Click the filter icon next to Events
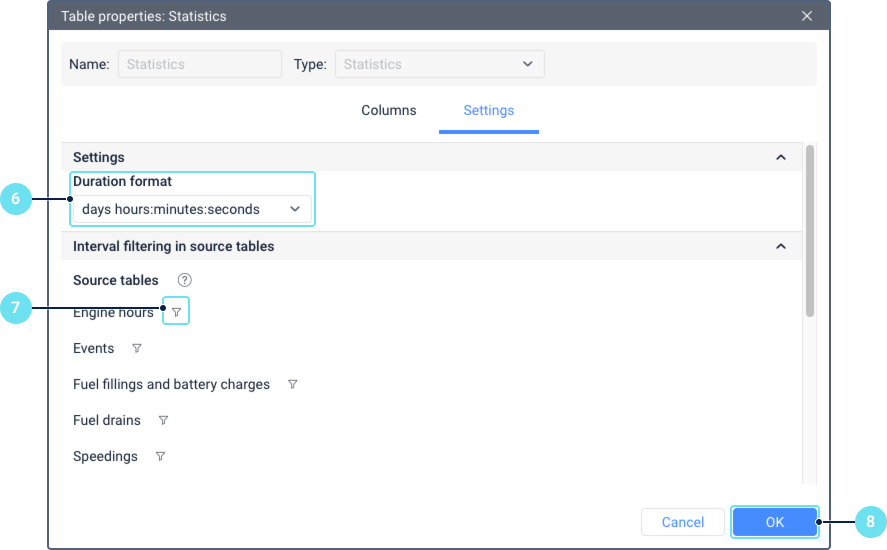Image resolution: width=887 pixels, height=550 pixels. pyautogui.click(x=137, y=349)
